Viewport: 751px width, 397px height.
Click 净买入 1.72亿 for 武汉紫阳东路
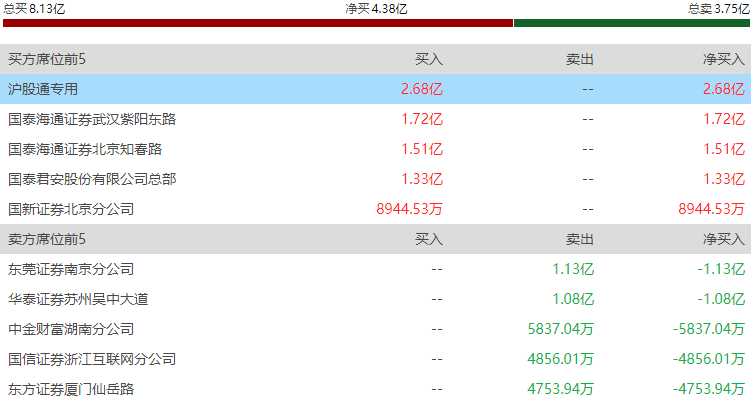click(724, 119)
